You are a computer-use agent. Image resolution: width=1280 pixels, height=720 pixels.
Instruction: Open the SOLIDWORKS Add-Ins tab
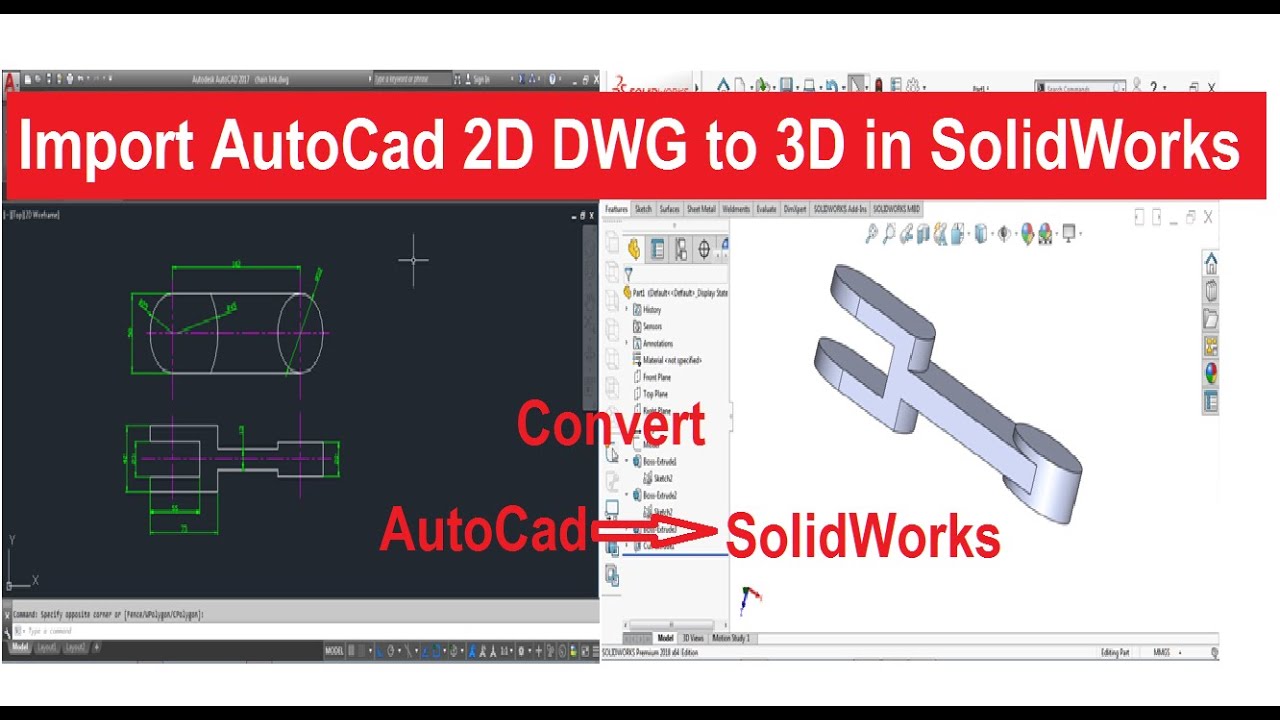[x=840, y=209]
